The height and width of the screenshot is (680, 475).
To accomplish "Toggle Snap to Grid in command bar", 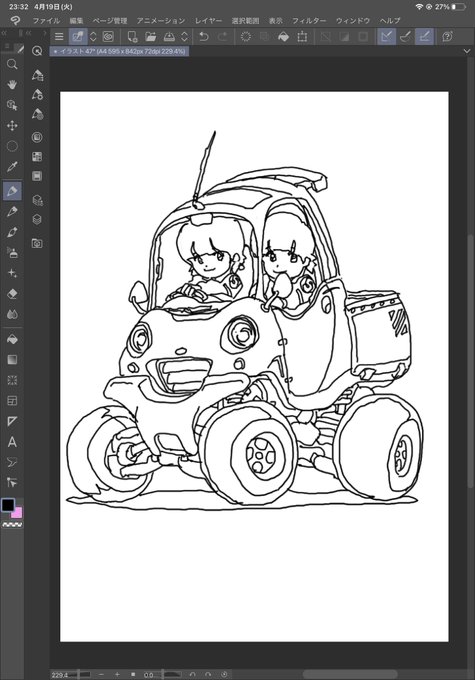I will [424, 36].
